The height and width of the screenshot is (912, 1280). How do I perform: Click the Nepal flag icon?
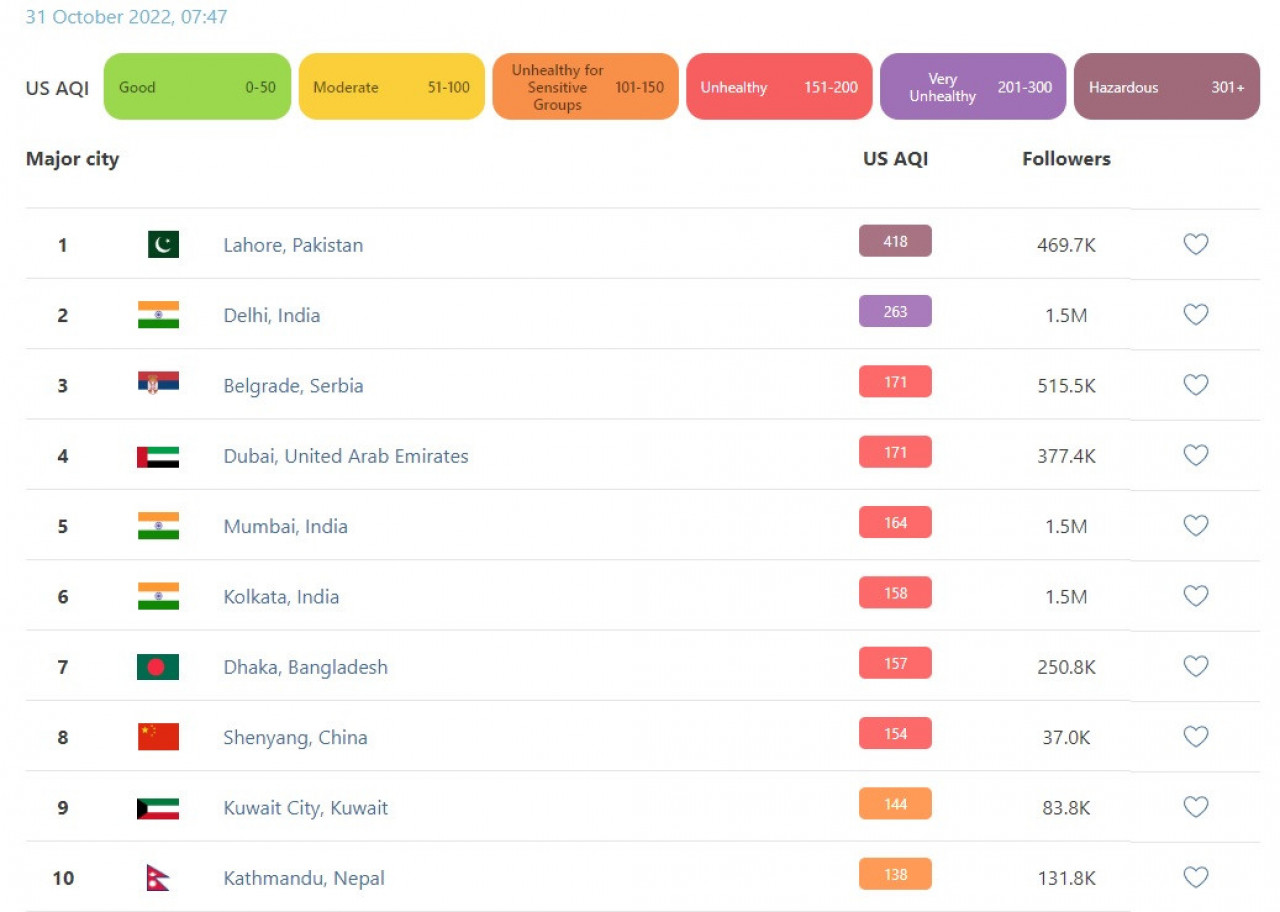158,878
